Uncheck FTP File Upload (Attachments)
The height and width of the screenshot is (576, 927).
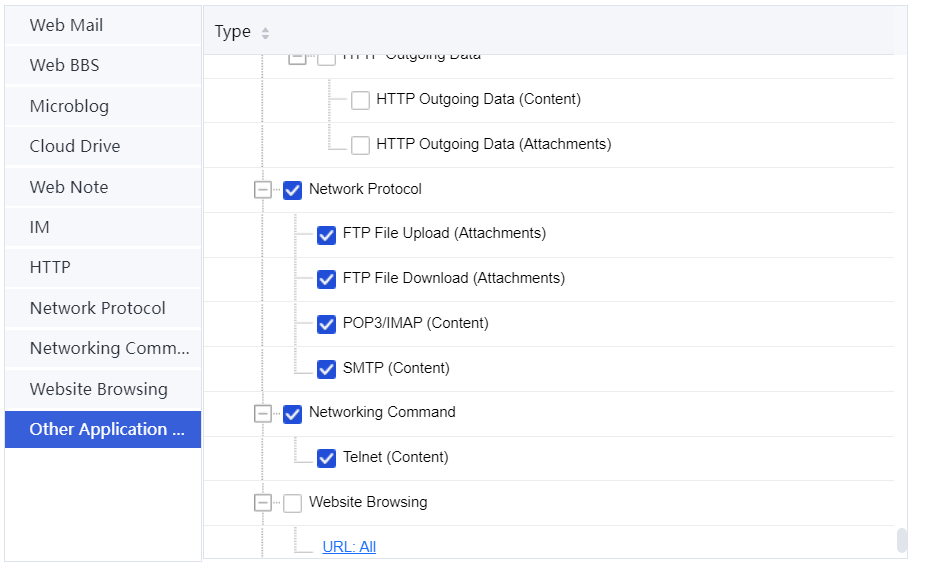tap(326, 234)
